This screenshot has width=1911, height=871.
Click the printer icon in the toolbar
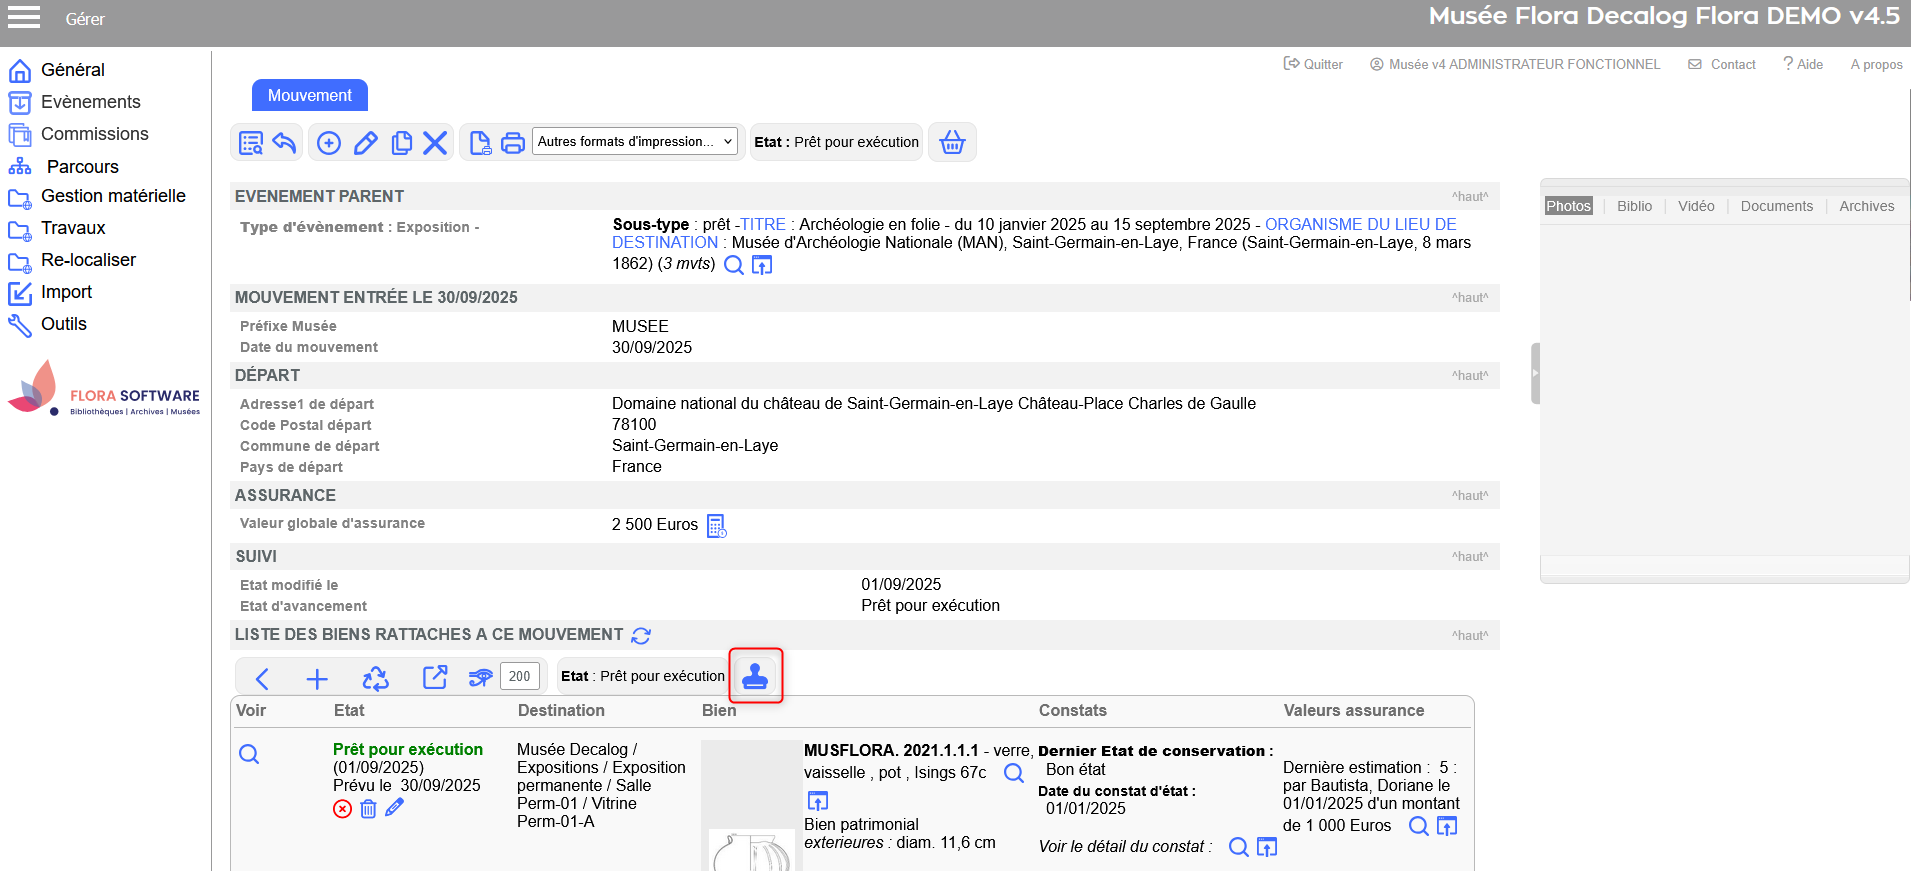tap(512, 143)
